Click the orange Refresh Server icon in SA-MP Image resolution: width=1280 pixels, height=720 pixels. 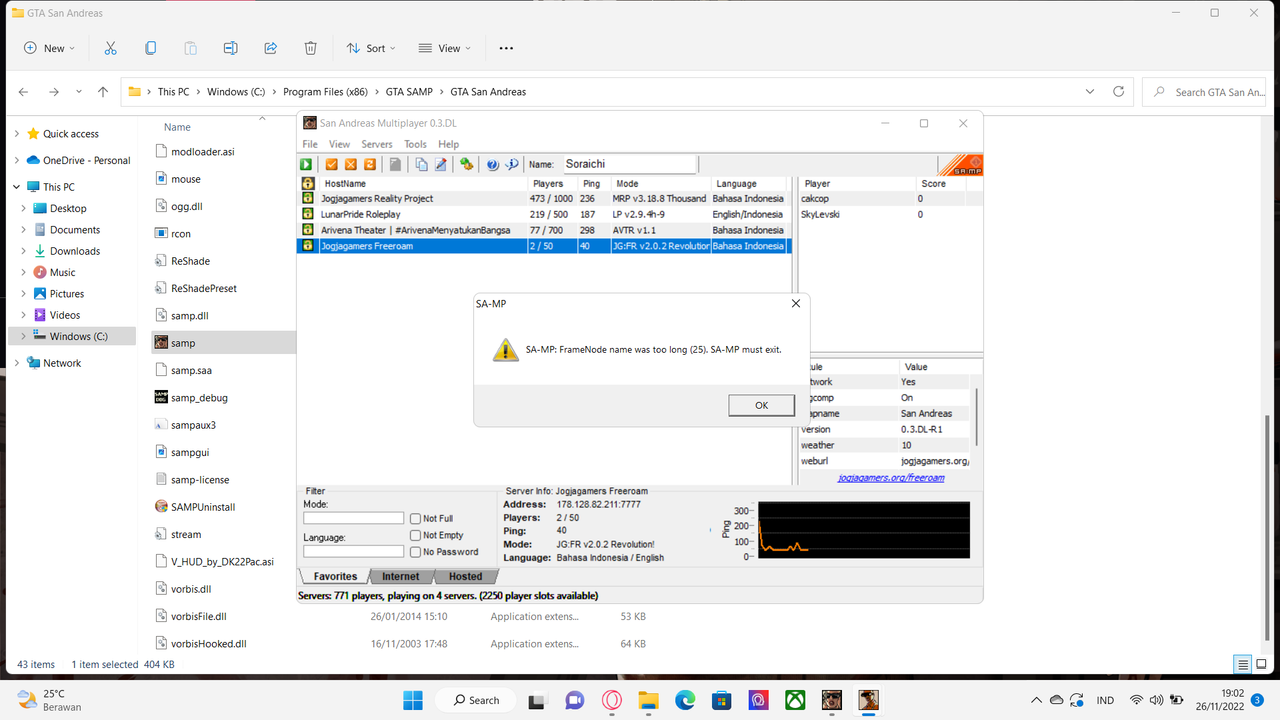(370, 164)
